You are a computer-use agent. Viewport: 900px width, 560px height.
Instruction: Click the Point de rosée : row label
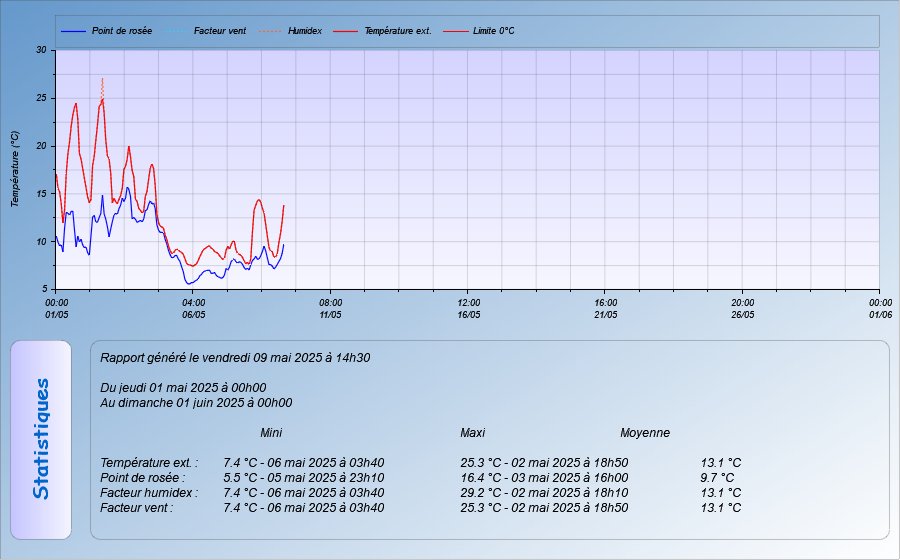(x=143, y=477)
